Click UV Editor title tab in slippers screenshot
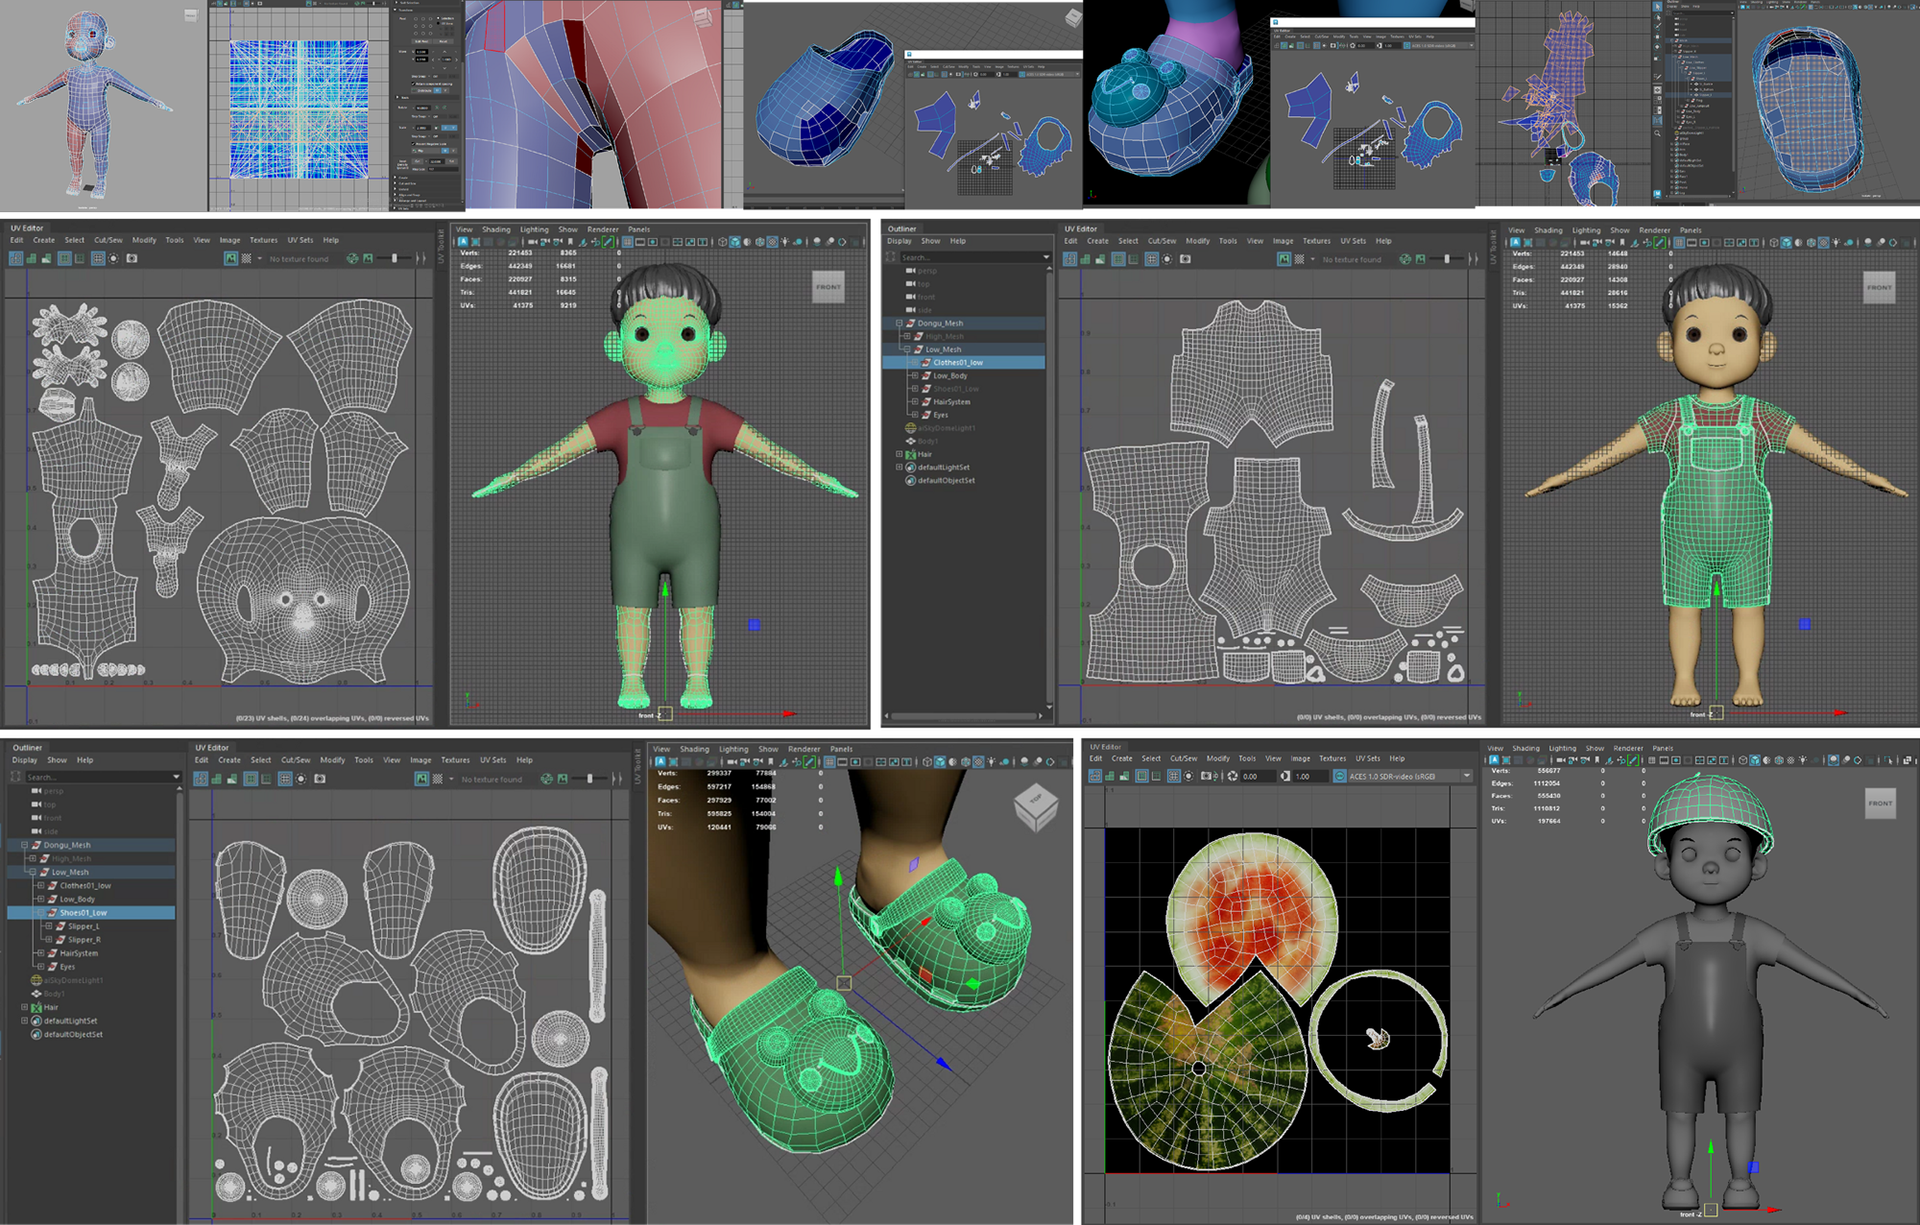Viewport: 1920px width, 1225px height. [x=212, y=748]
